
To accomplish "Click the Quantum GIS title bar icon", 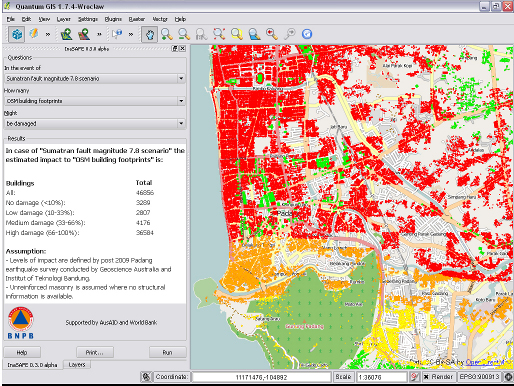I will 7,6.
